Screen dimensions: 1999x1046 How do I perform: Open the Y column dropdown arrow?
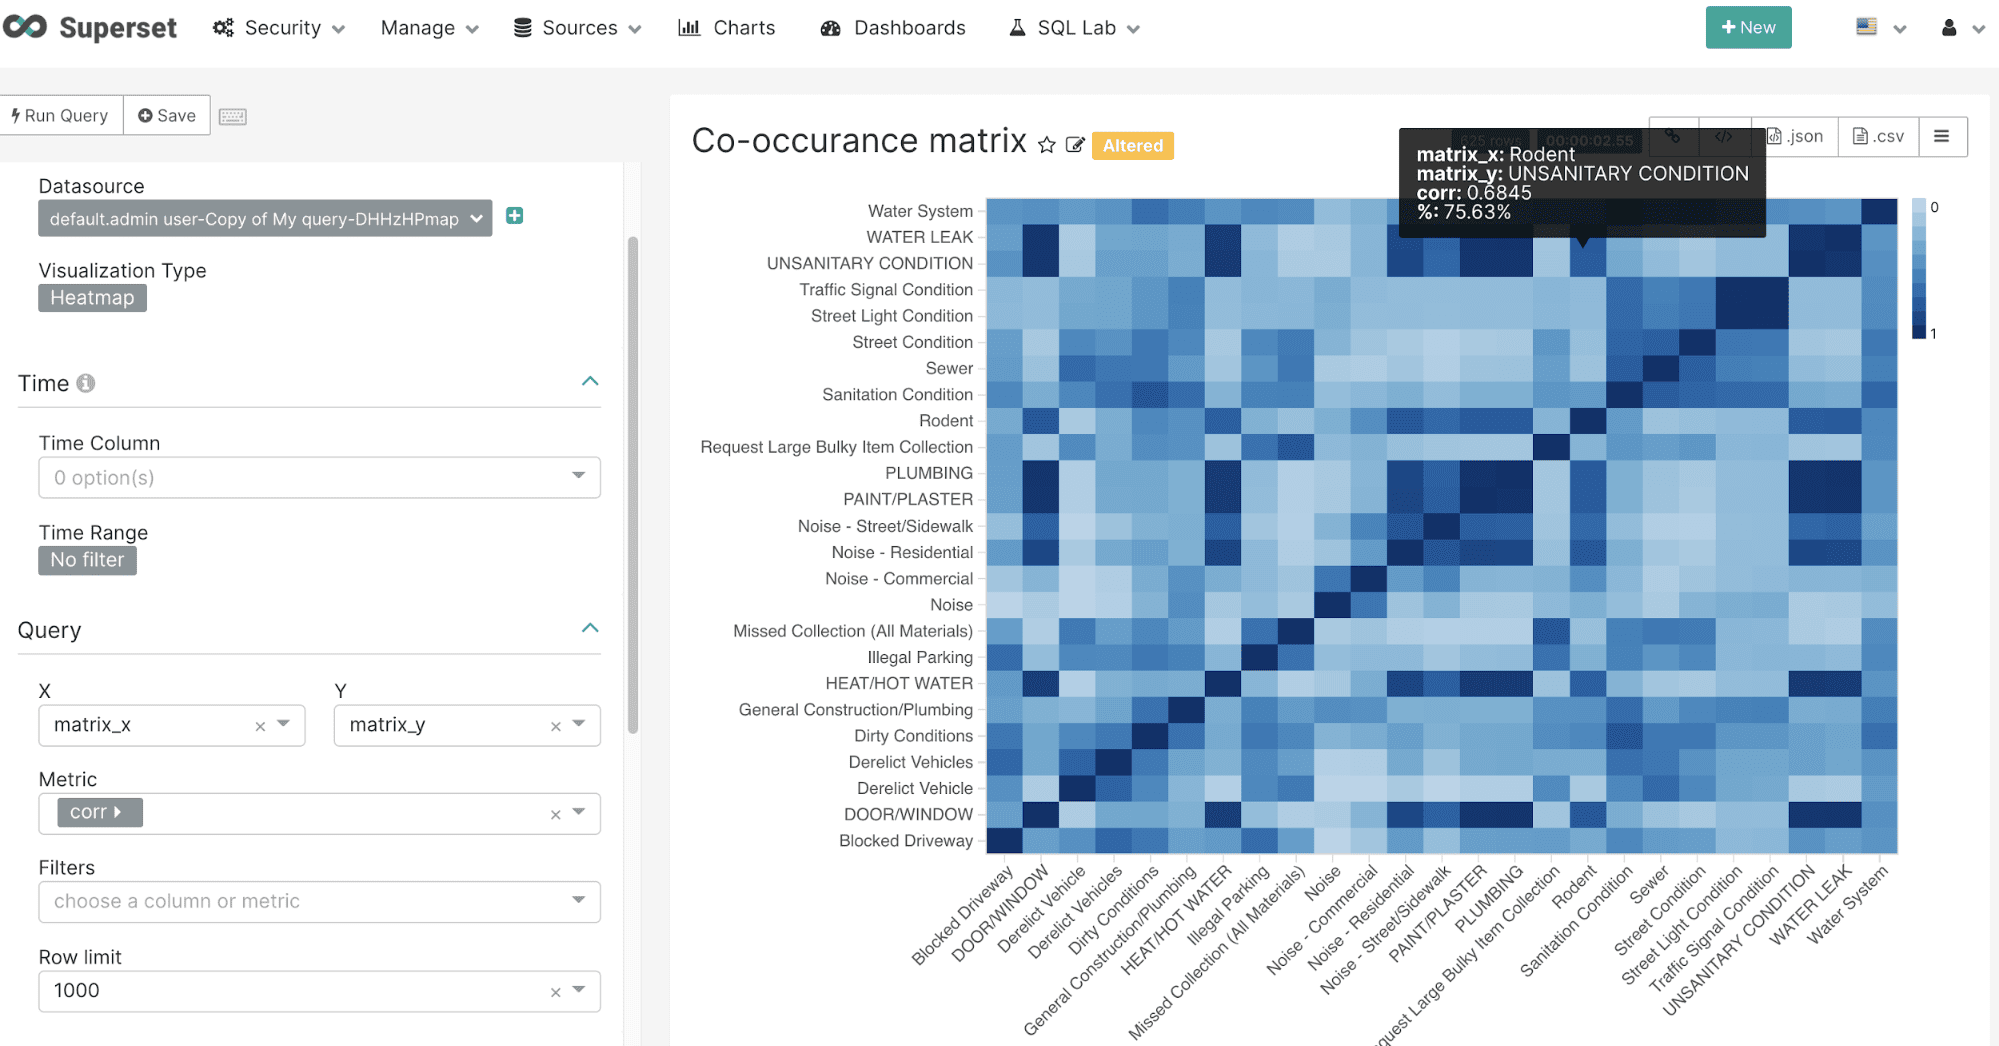[x=579, y=724]
